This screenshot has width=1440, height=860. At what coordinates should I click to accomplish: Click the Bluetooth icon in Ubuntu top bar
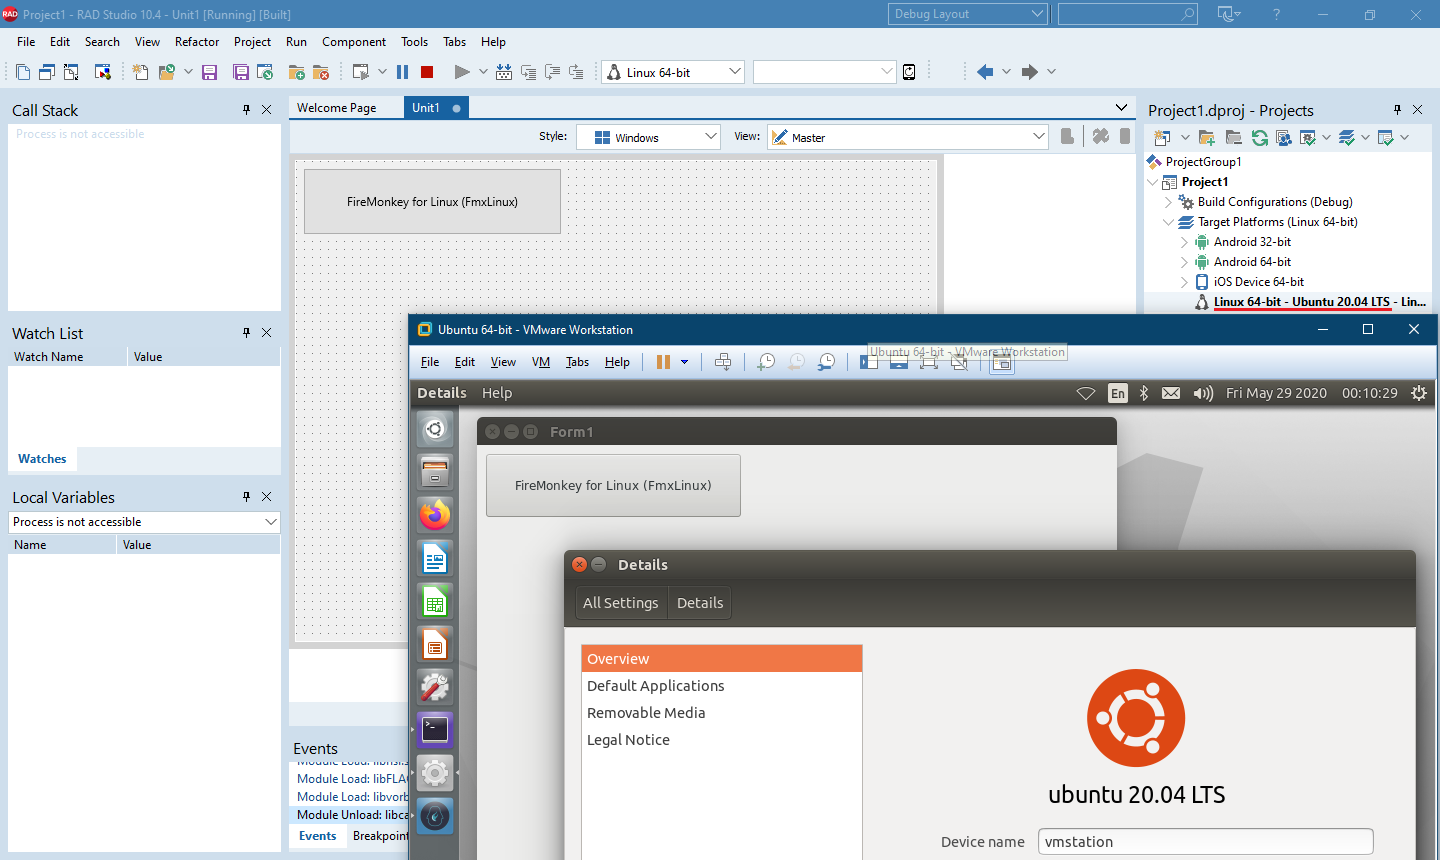pos(1144,393)
